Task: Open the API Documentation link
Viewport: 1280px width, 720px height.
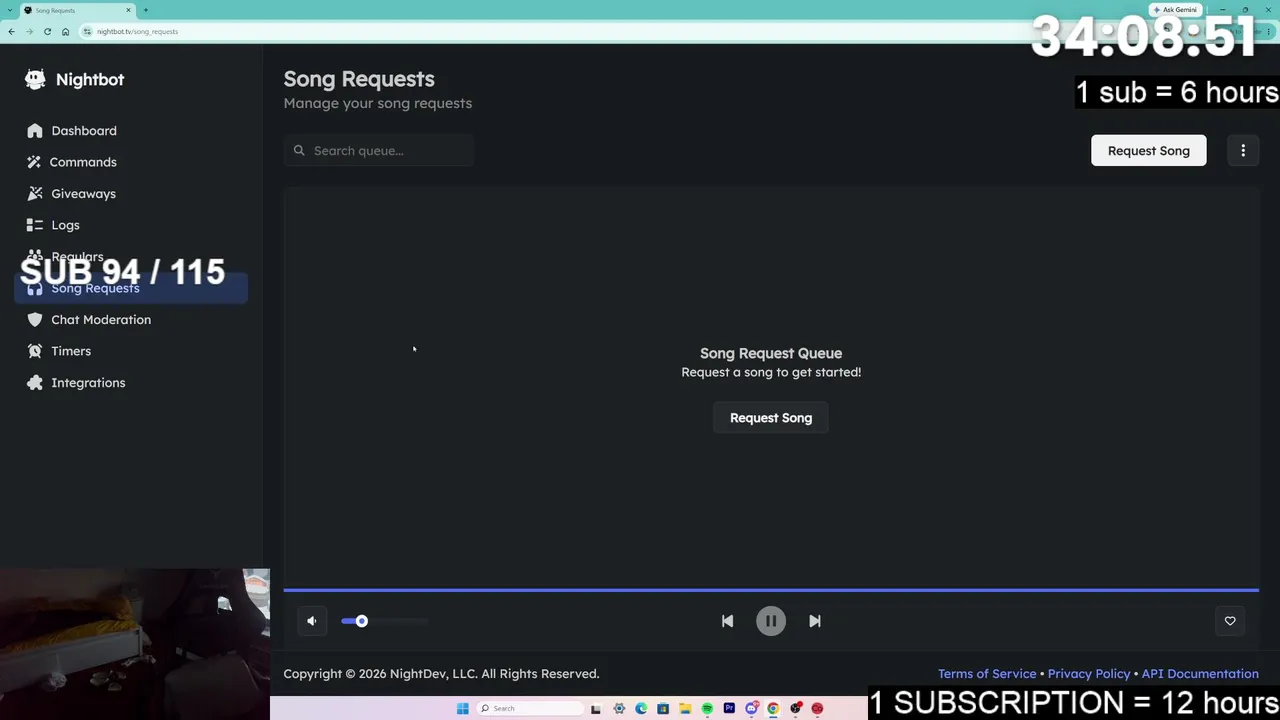Action: 1200,674
